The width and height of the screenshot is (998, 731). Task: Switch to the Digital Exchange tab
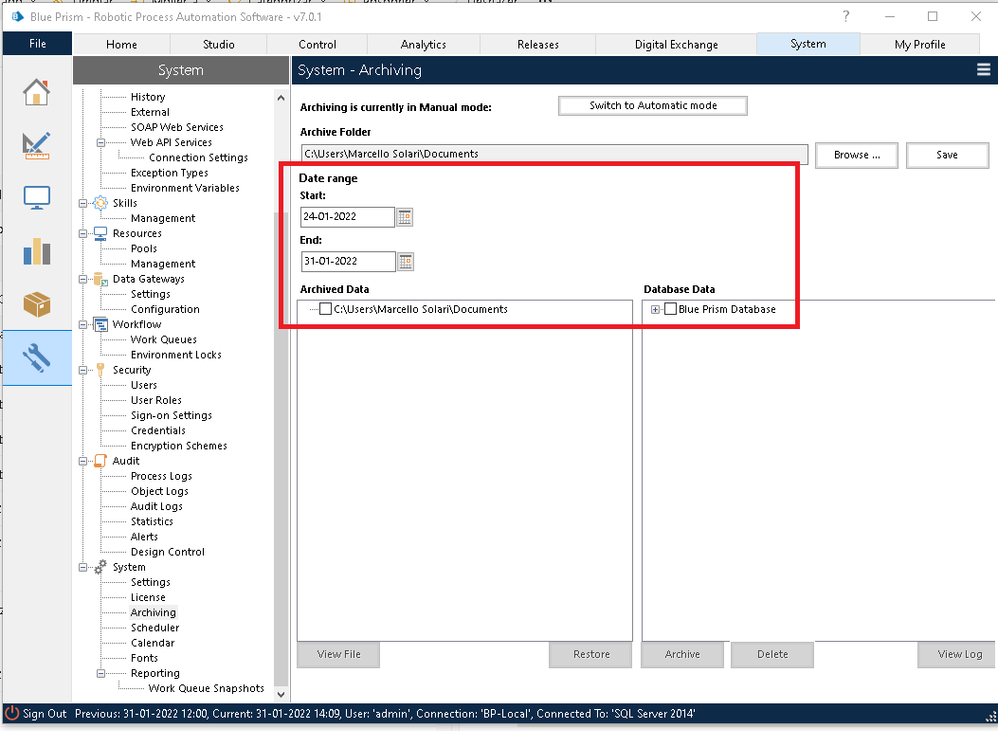click(676, 45)
